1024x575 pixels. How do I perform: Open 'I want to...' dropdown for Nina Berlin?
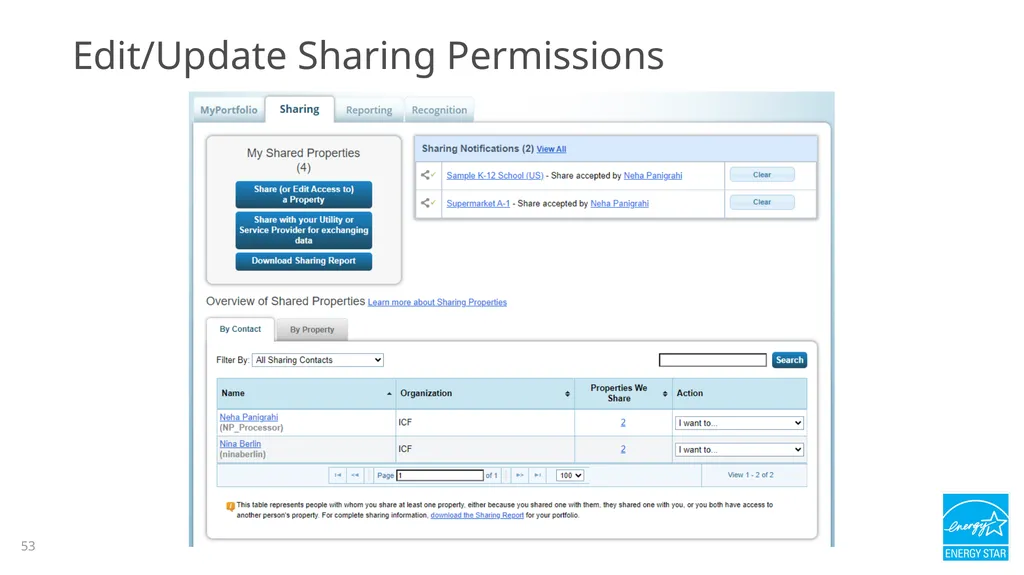739,450
